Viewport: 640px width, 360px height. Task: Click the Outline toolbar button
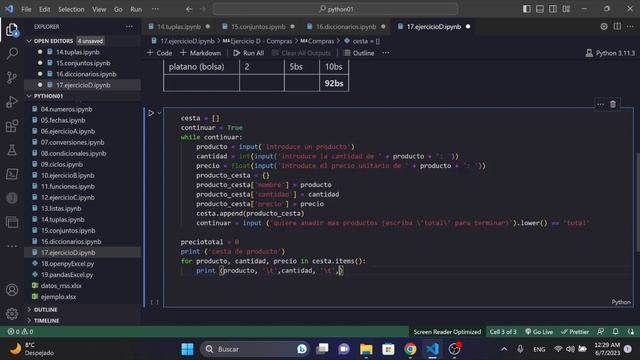(x=359, y=53)
